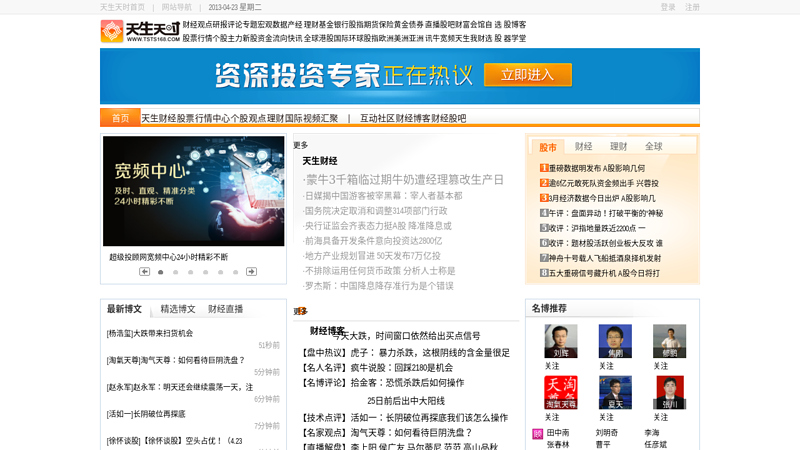Open headline 前海具备开发条件意向投资达2800亿

pyautogui.click(x=372, y=240)
